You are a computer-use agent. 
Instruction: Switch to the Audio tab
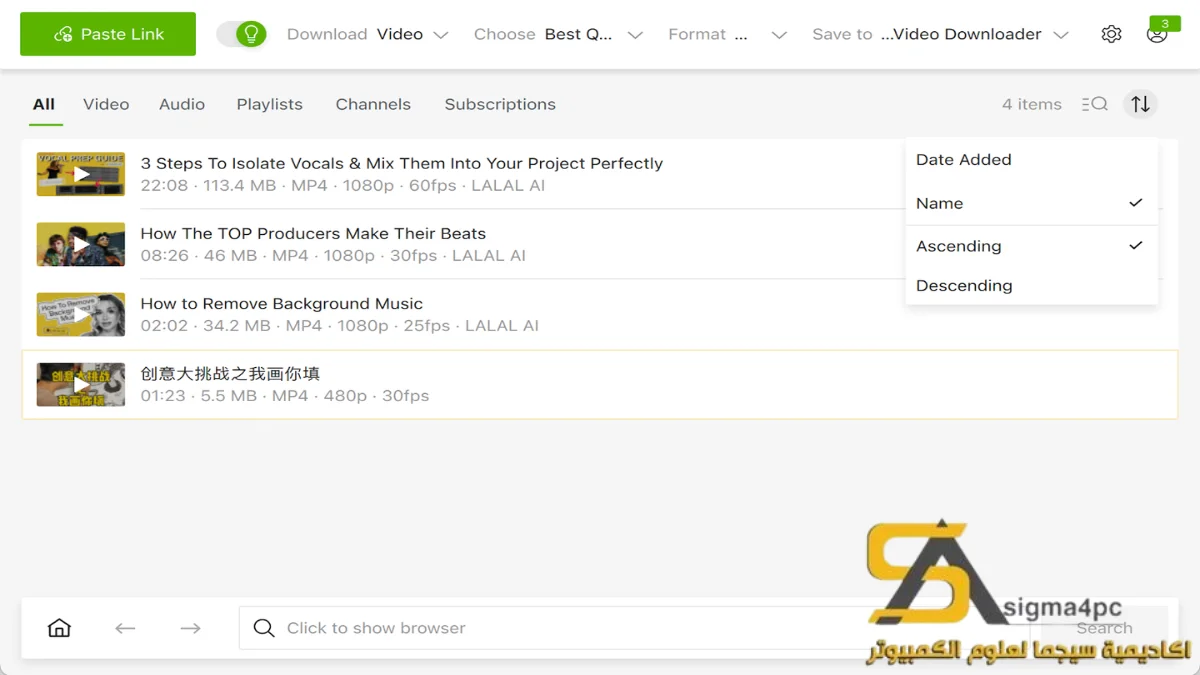(x=182, y=104)
